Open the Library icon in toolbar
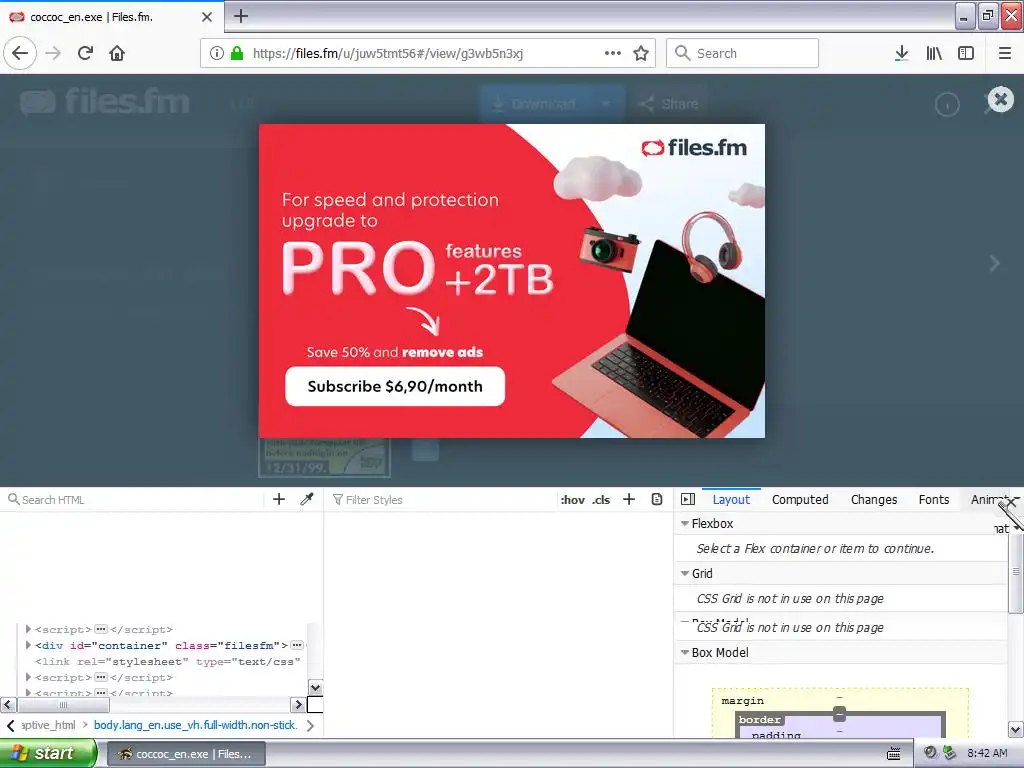This screenshot has width=1024, height=768. (x=934, y=53)
